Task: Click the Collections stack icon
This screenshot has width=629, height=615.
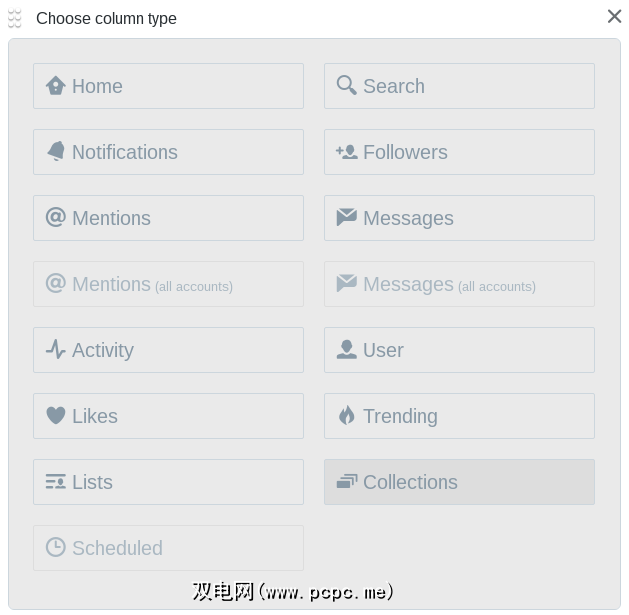Action: point(347,482)
